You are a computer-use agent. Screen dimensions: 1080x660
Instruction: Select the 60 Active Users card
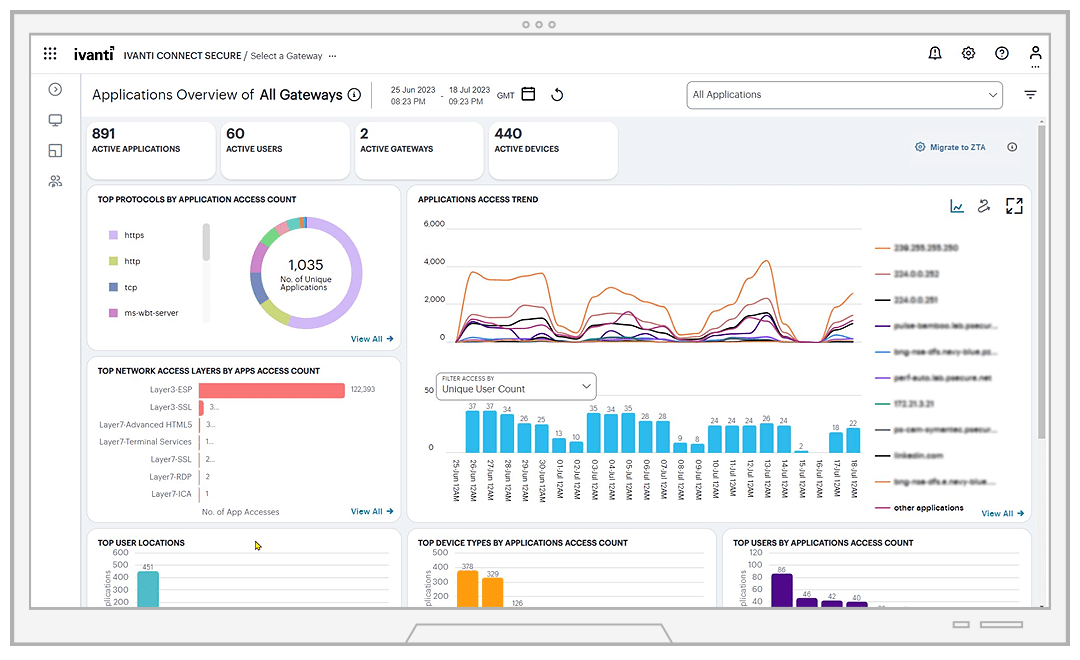coord(285,150)
